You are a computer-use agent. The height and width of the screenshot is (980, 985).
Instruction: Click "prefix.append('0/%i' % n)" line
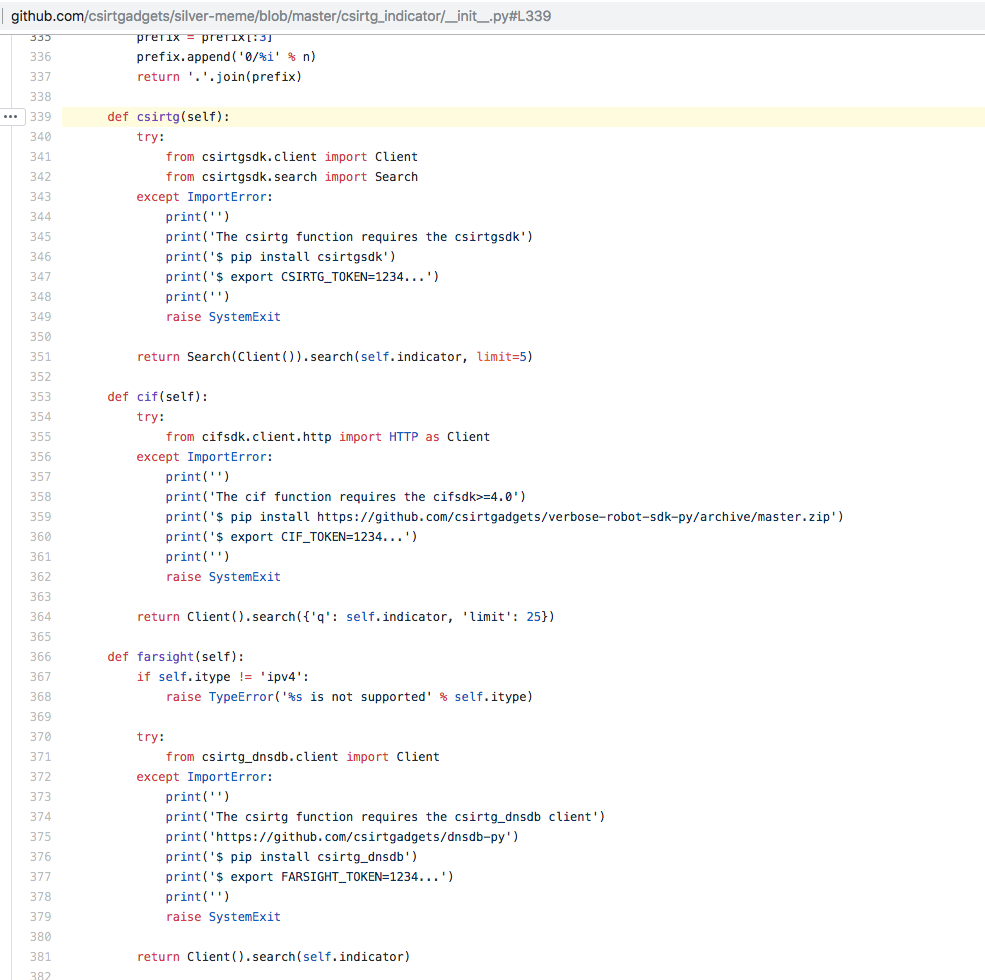pos(226,57)
